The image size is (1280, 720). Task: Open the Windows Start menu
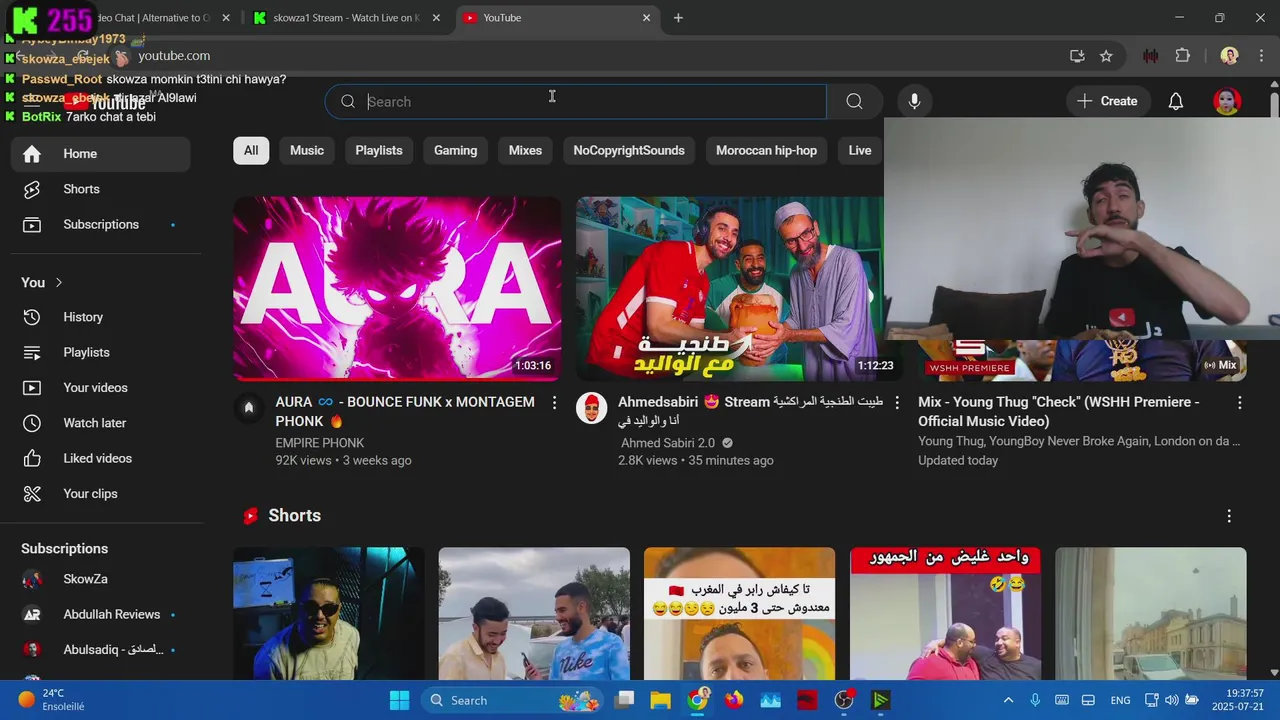pos(399,700)
